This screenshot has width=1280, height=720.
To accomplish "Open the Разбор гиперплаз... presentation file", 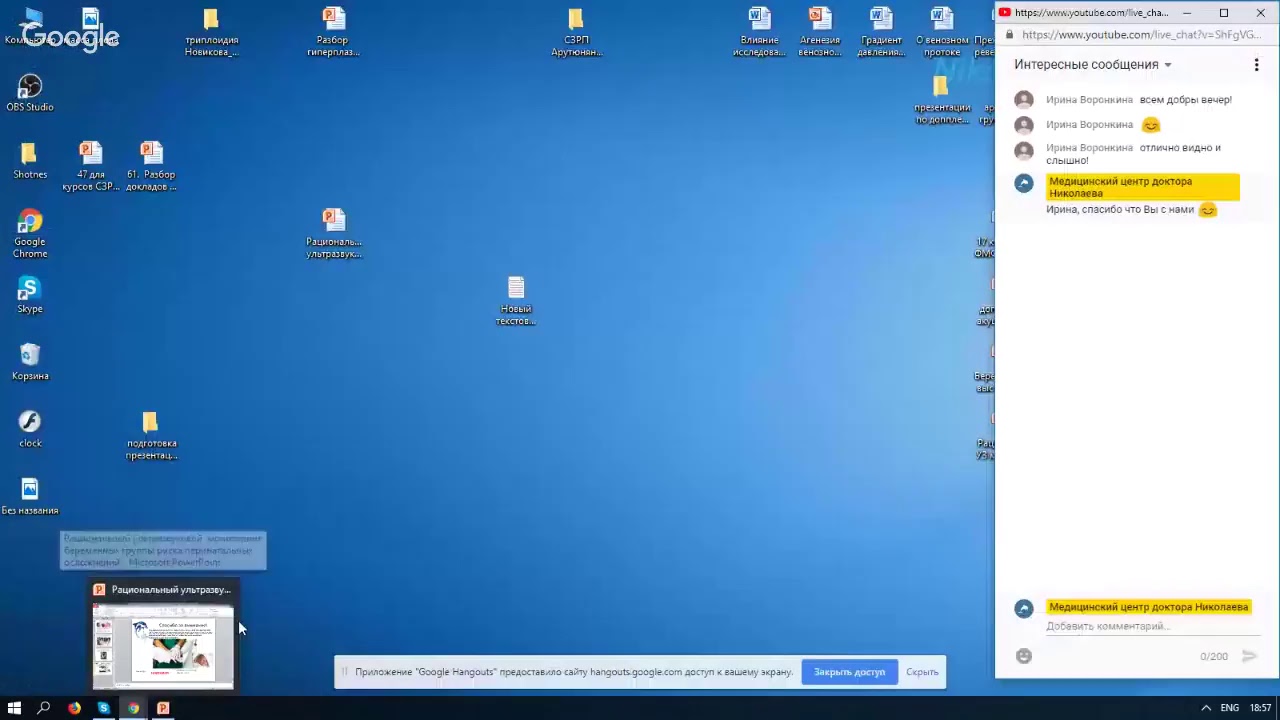I will [x=333, y=32].
